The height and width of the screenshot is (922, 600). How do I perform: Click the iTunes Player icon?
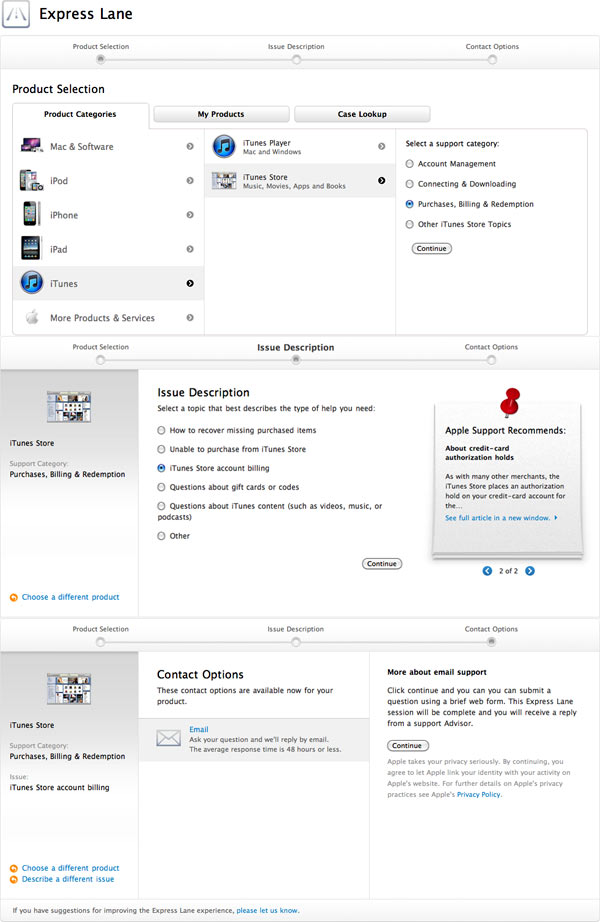224,147
